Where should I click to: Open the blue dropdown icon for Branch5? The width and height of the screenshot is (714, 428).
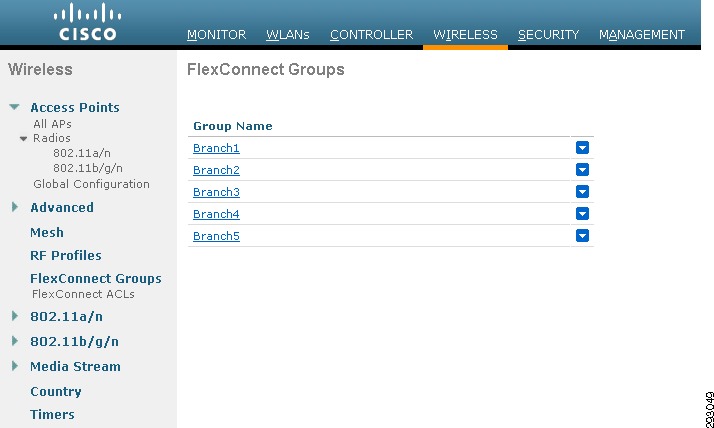pyautogui.click(x=582, y=235)
